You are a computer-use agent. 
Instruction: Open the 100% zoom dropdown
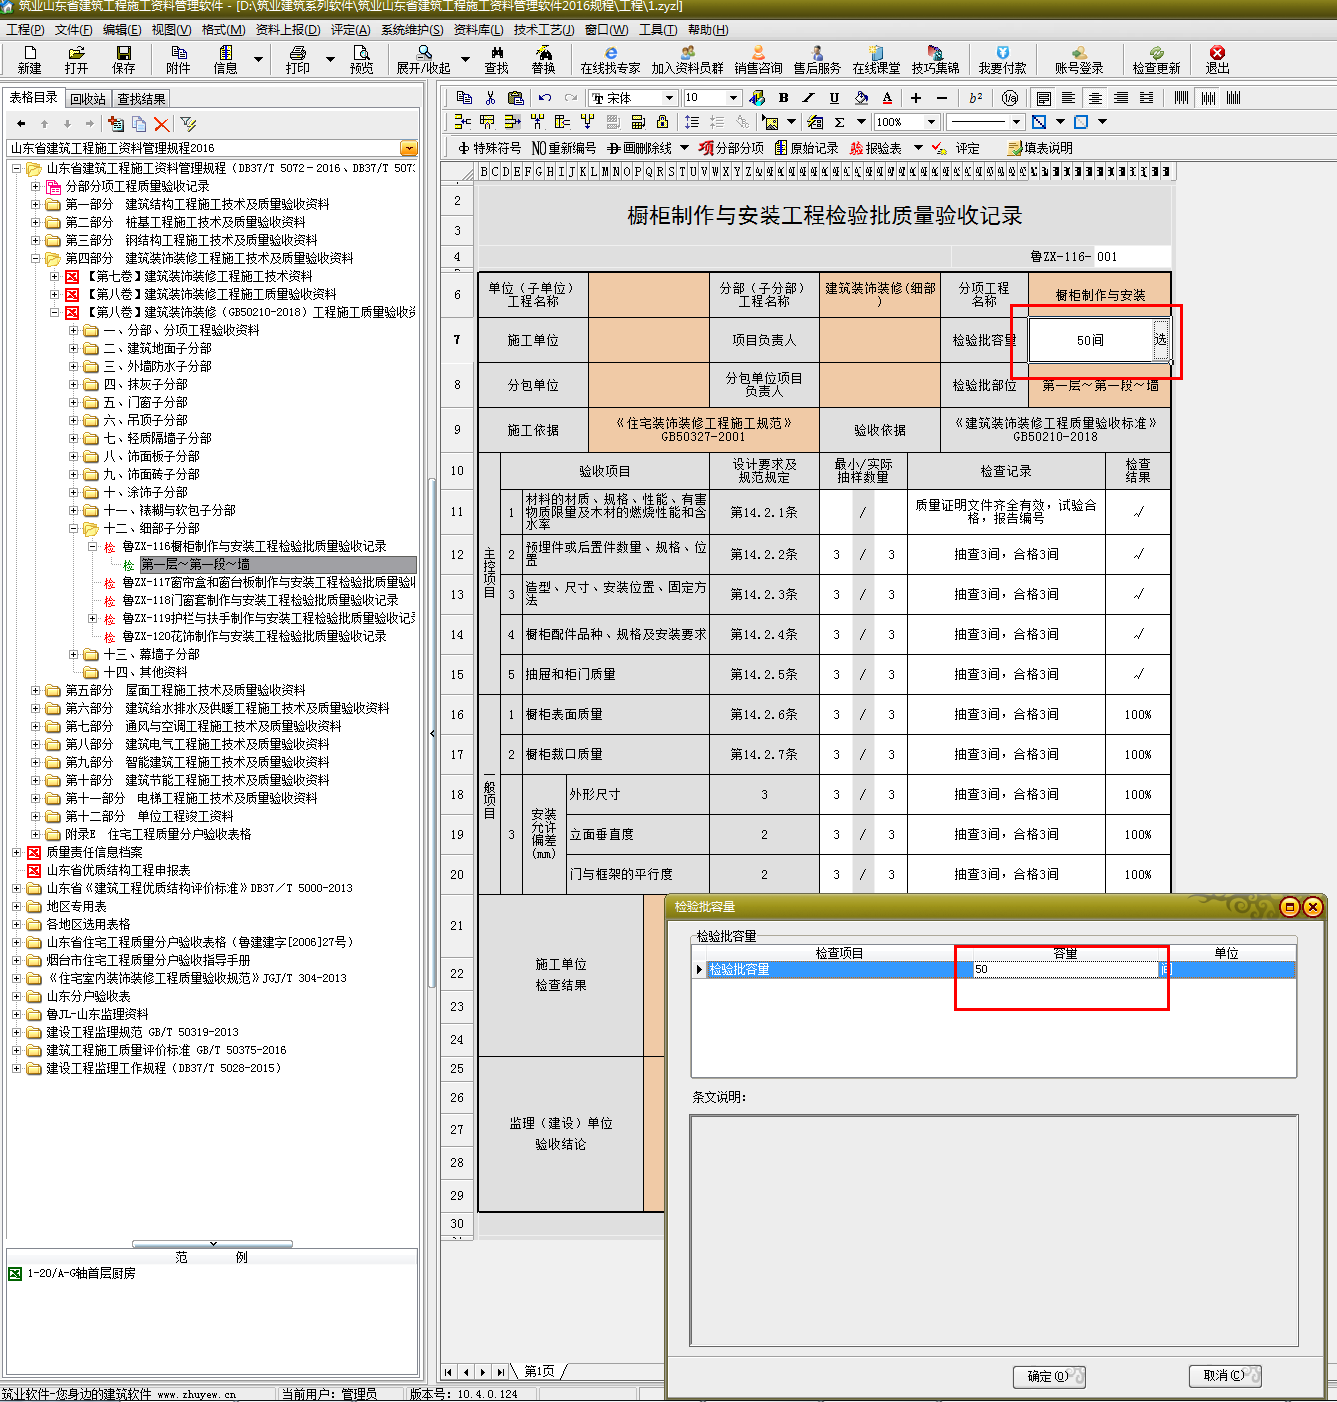(x=932, y=122)
